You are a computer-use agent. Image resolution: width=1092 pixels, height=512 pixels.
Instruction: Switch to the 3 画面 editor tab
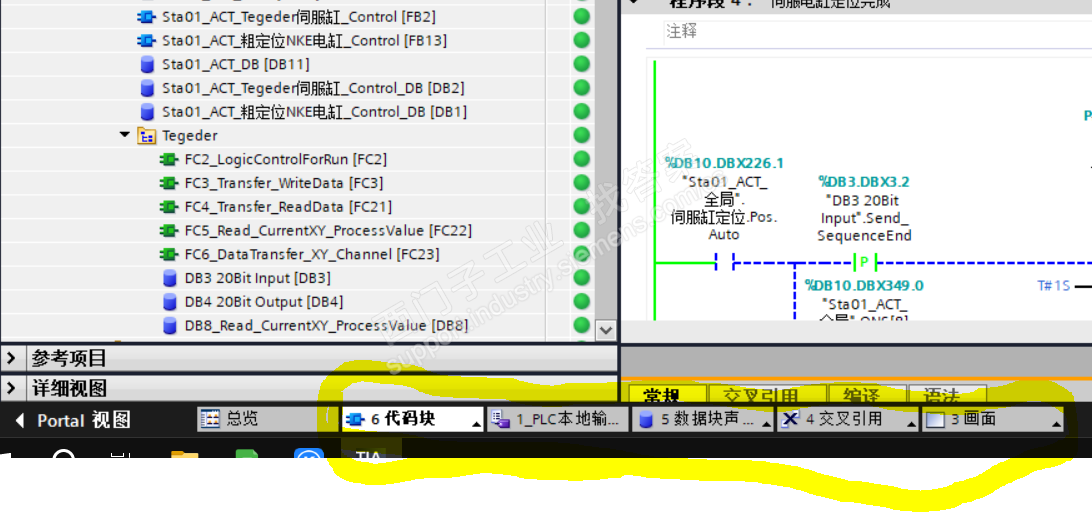click(x=992, y=419)
